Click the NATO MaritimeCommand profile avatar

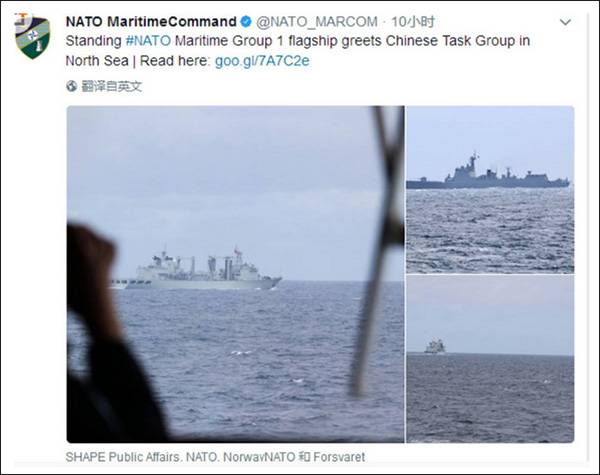click(33, 36)
